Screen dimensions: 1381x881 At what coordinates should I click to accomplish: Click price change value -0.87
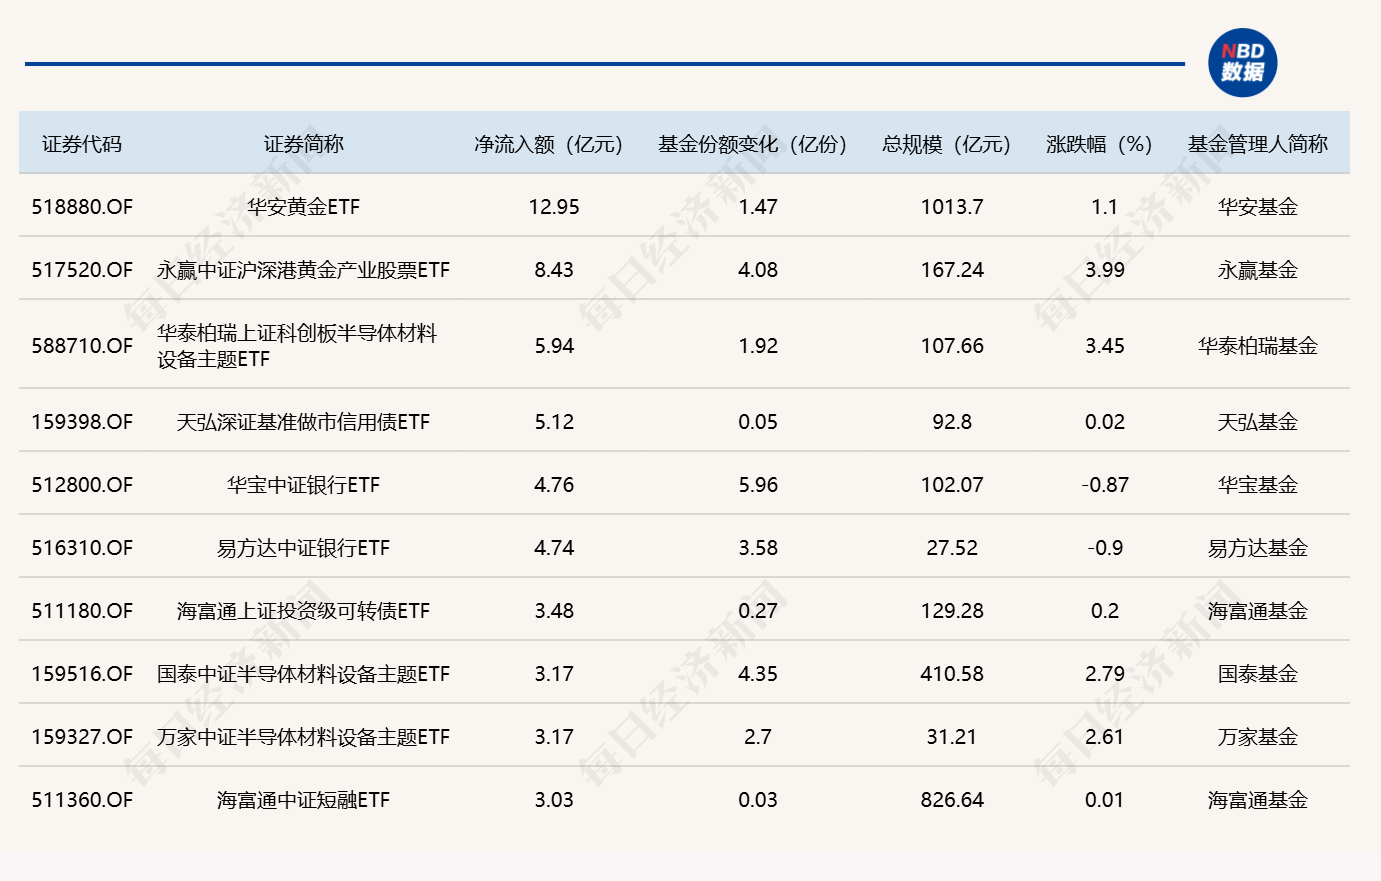click(x=1105, y=485)
